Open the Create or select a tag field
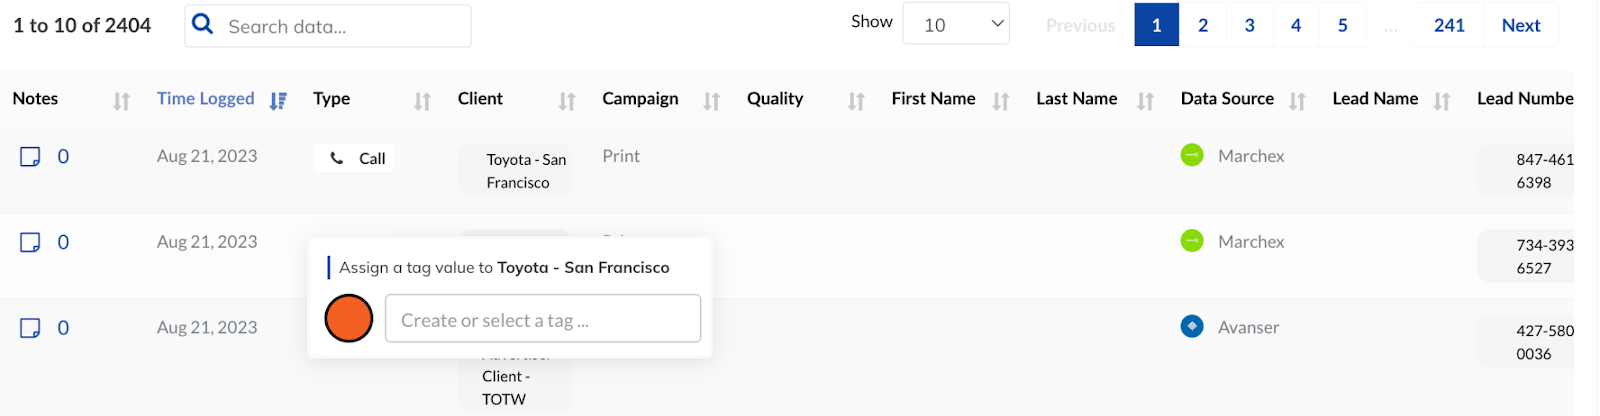Screen dimensions: 1600x416 pos(542,319)
